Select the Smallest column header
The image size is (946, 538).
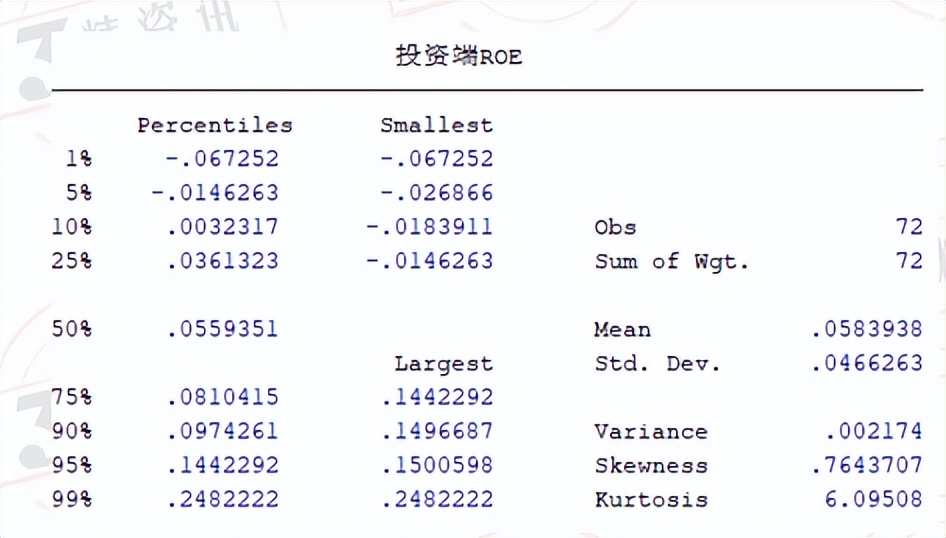tap(436, 125)
